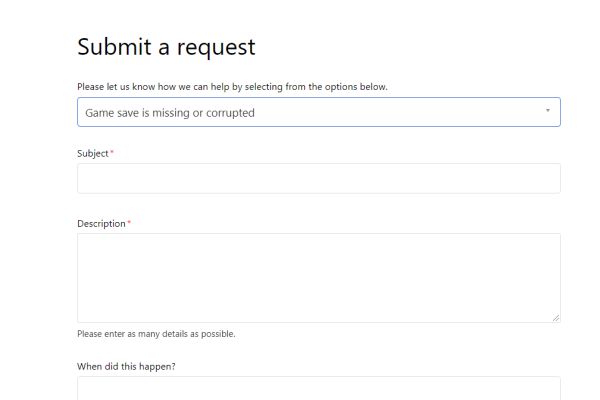Click the Subject field label

(x=92, y=153)
